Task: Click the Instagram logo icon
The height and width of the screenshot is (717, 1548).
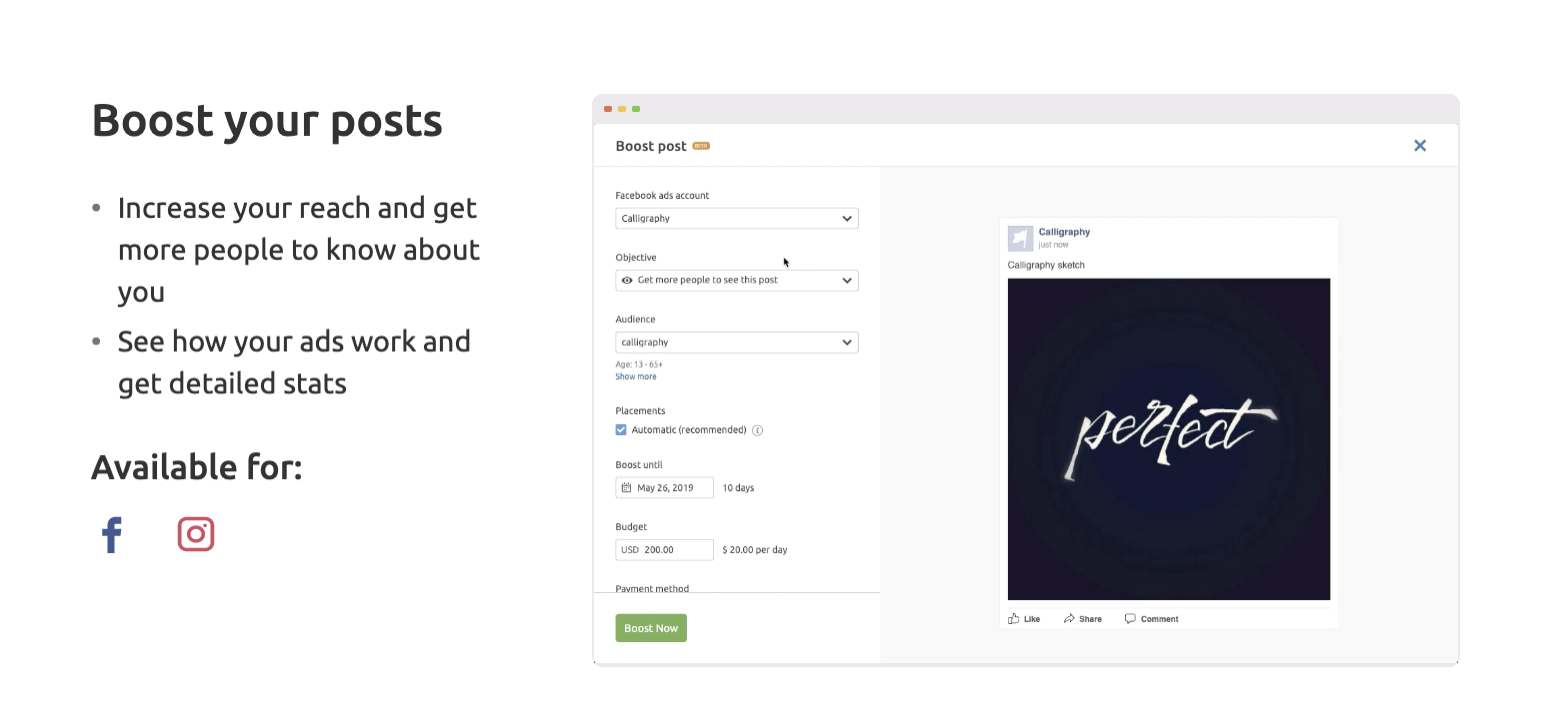Action: (196, 534)
